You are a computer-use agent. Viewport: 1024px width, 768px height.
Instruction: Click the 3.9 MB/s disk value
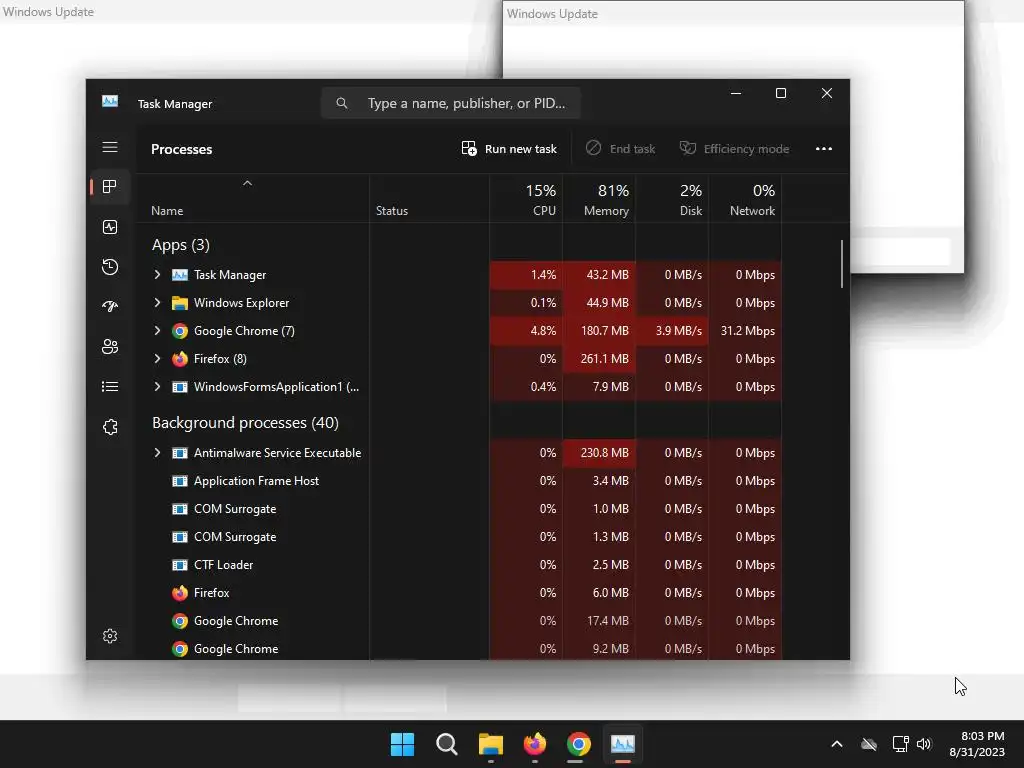click(679, 331)
